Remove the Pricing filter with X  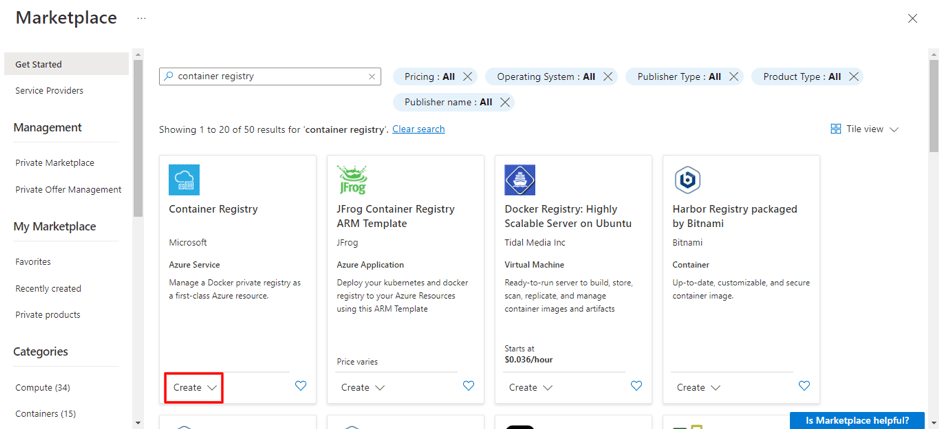tap(468, 77)
